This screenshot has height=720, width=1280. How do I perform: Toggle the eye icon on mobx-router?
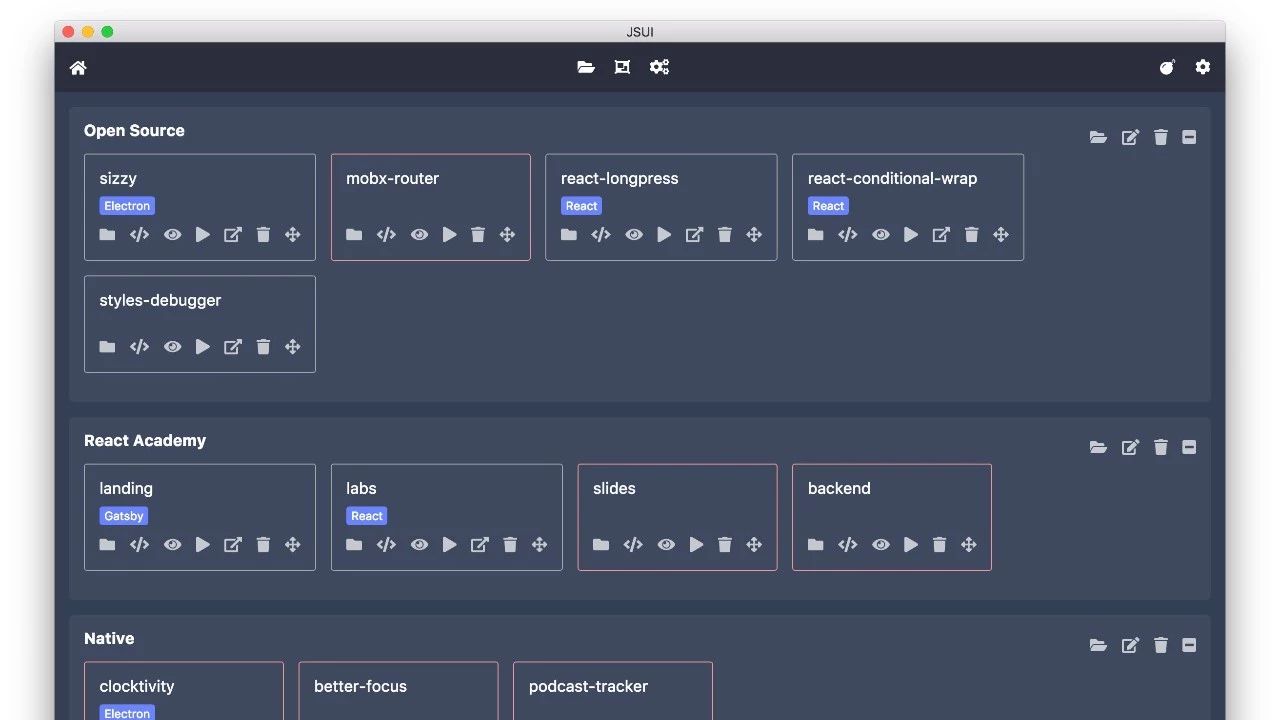coord(419,234)
